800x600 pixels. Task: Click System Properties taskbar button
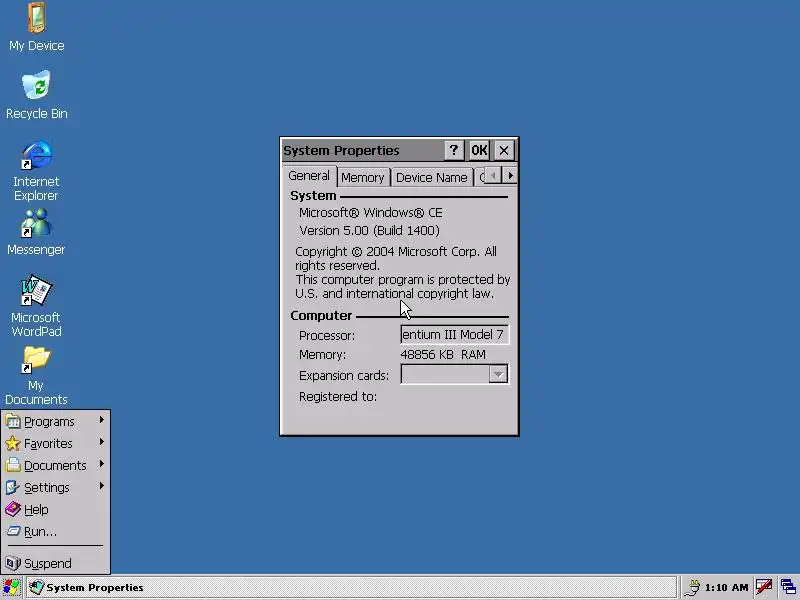coord(351,587)
